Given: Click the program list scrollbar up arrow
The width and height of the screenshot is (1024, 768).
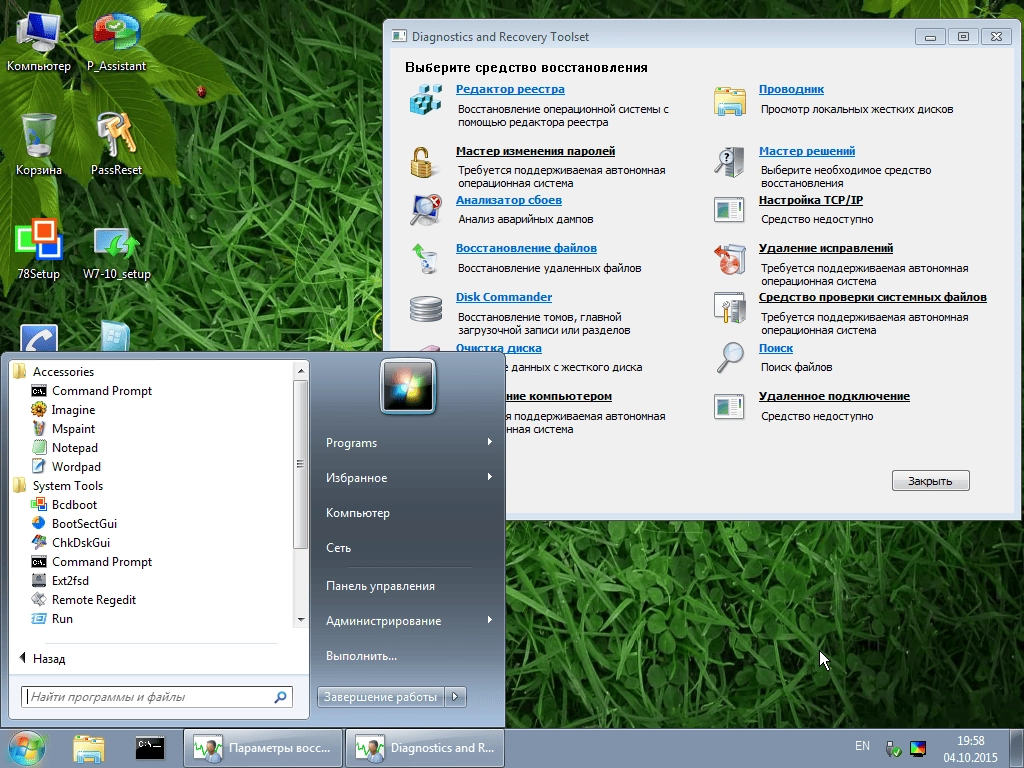Looking at the screenshot, I should point(300,371).
